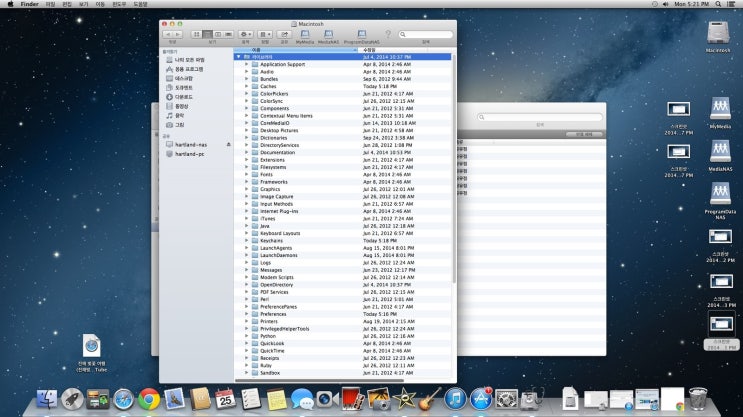Open the Arrange items dropdown in toolbar
This screenshot has height=417, width=743.
coord(265,34)
